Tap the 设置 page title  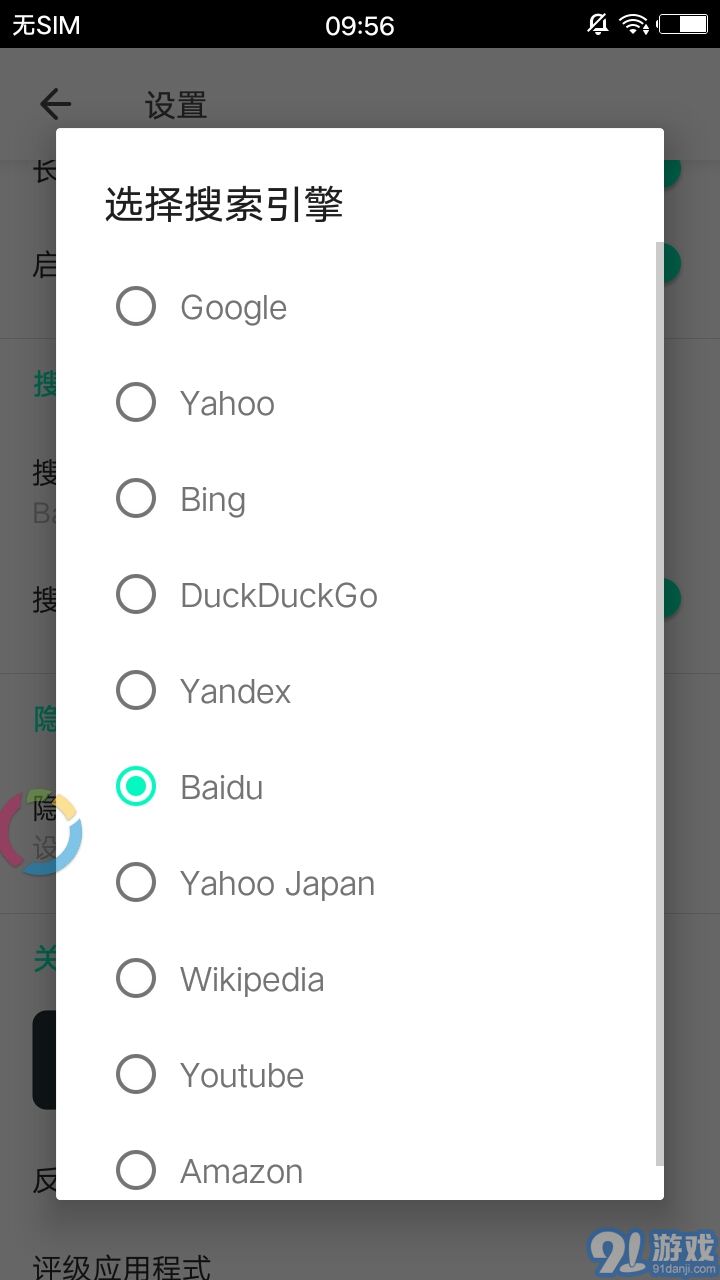click(176, 105)
